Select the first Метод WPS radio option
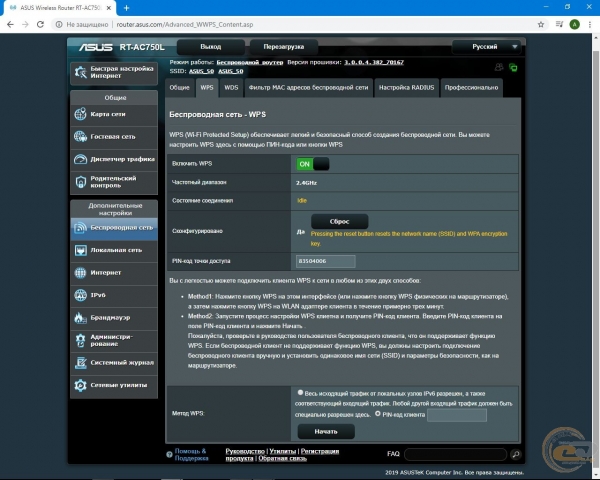This screenshot has width=600, height=480. 301,393
